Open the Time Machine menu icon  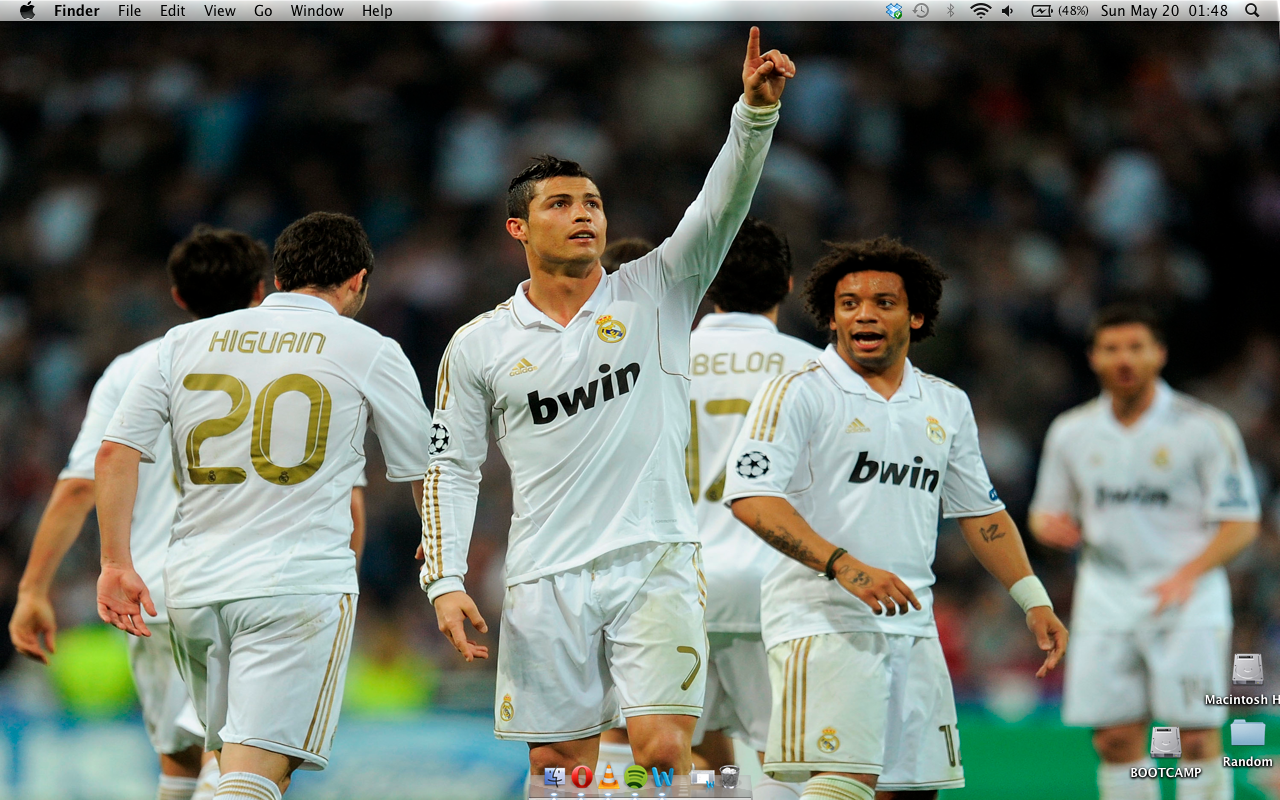tap(921, 10)
